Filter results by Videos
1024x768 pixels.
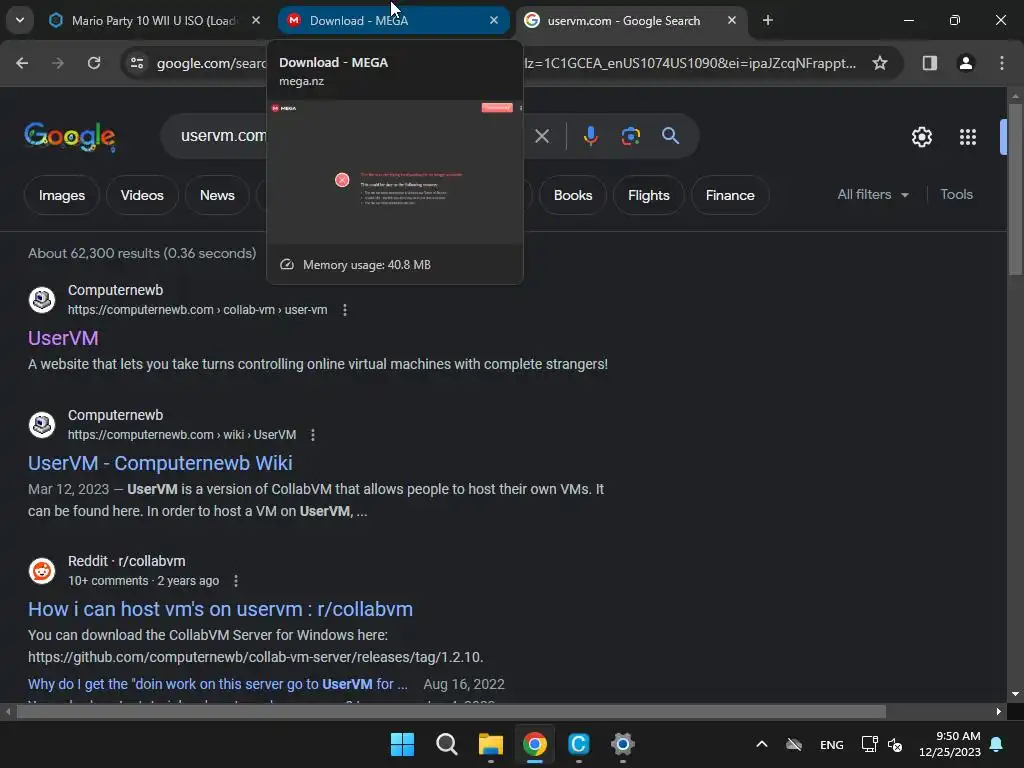(142, 195)
